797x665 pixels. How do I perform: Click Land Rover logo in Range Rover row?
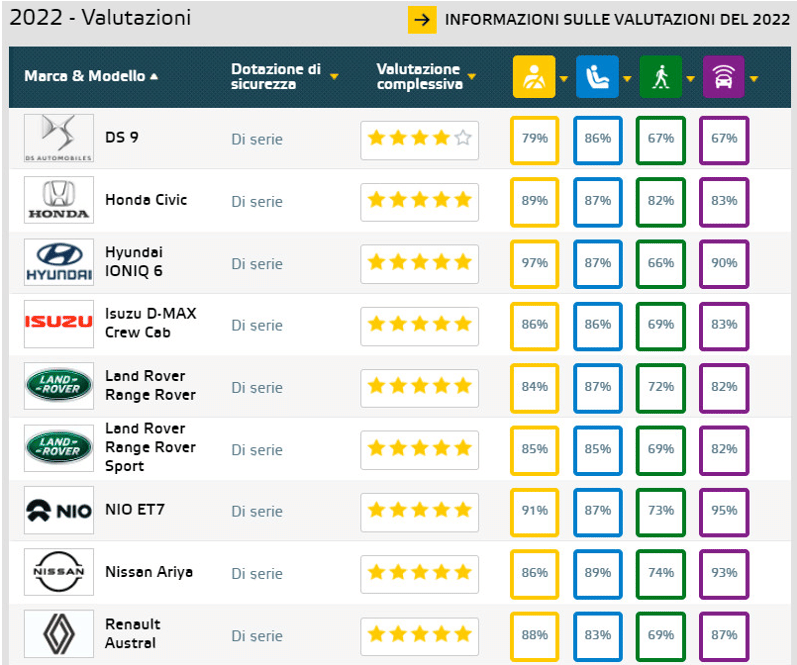(59, 386)
